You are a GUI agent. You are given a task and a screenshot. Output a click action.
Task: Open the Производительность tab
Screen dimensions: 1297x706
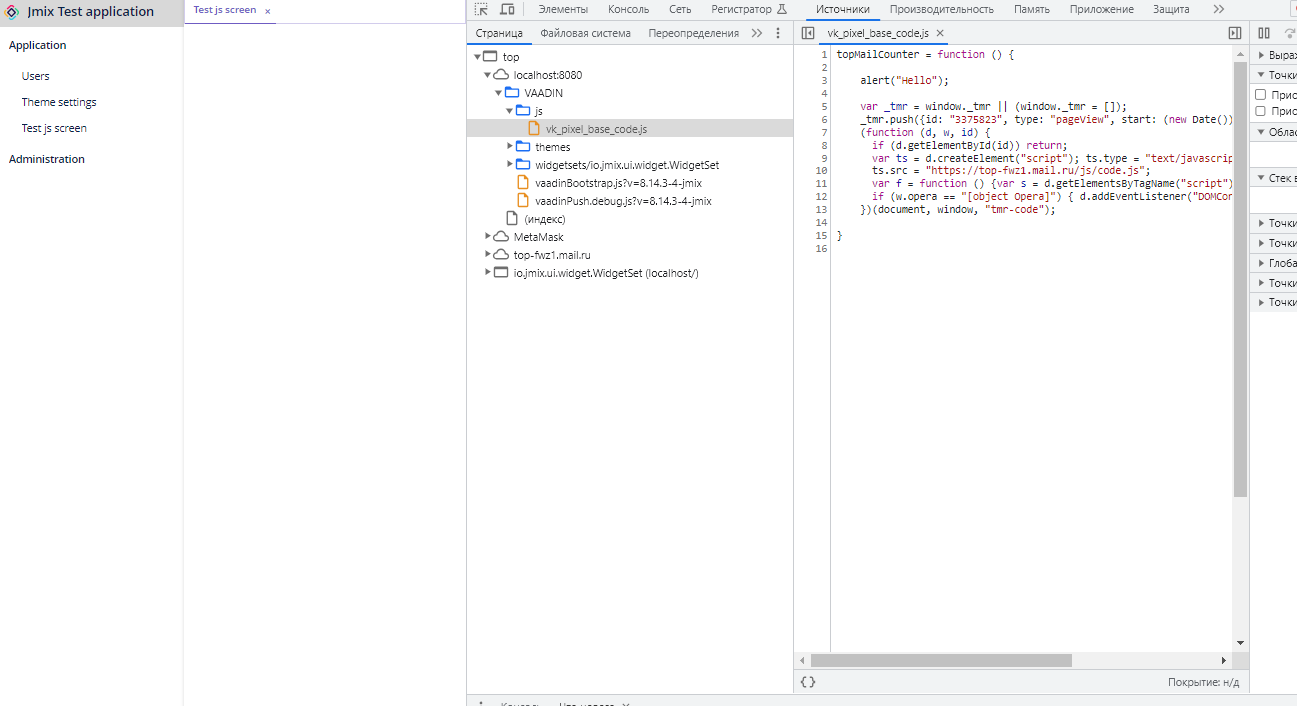tap(942, 9)
